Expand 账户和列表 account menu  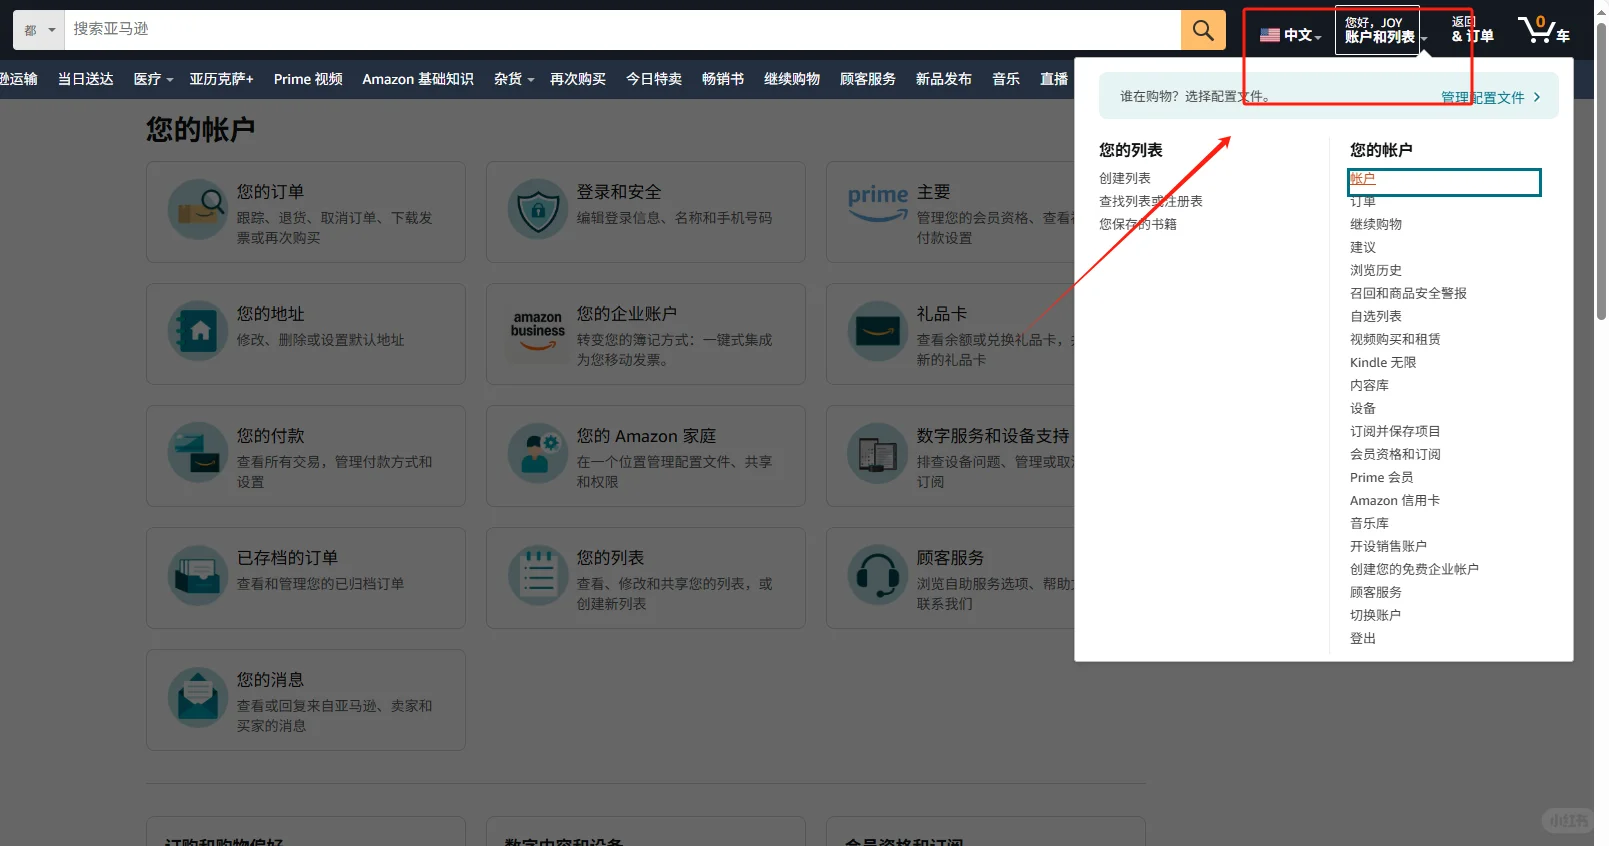[1379, 30]
